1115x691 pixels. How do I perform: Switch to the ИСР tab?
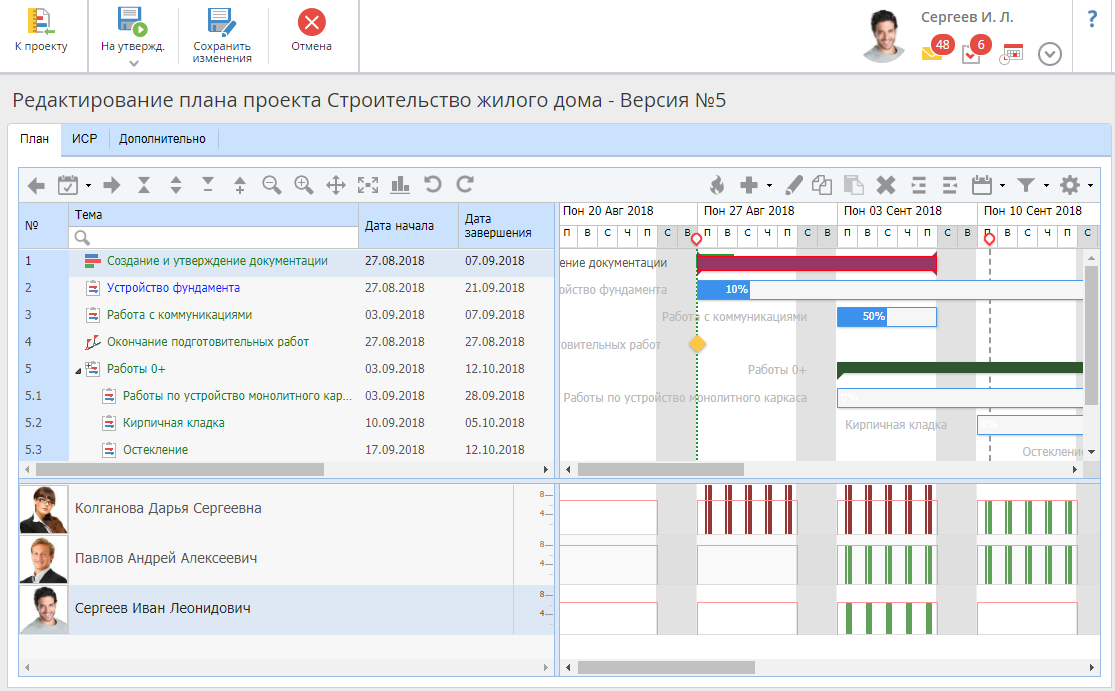coord(84,139)
